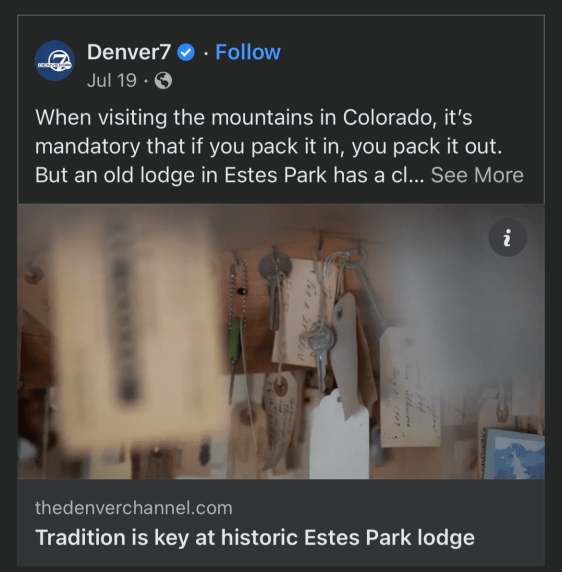This screenshot has width=562, height=572.
Task: Click the blank white tag in photo
Action: coord(339,435)
